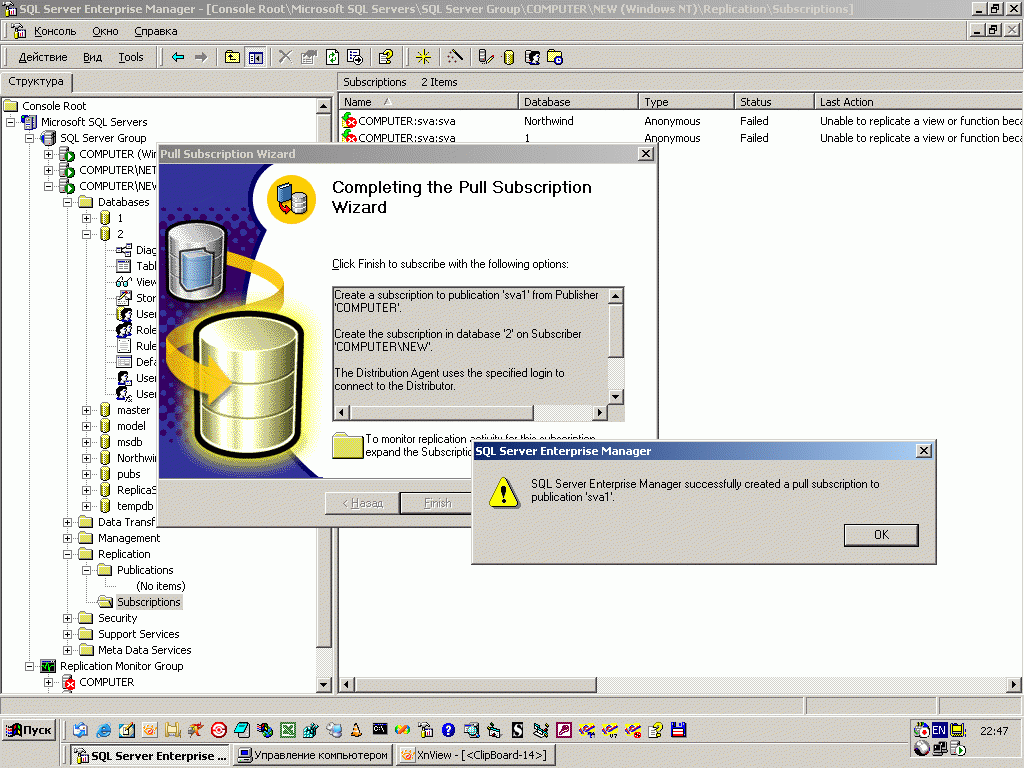
Task: Click the Export List toolbar icon
Action: tap(355, 57)
